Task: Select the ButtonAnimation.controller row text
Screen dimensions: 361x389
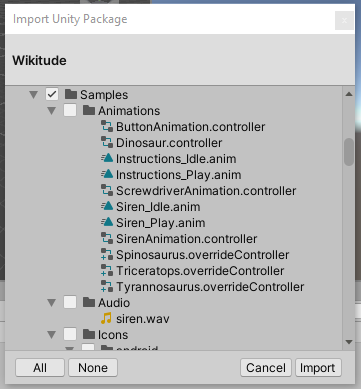Action: point(191,127)
